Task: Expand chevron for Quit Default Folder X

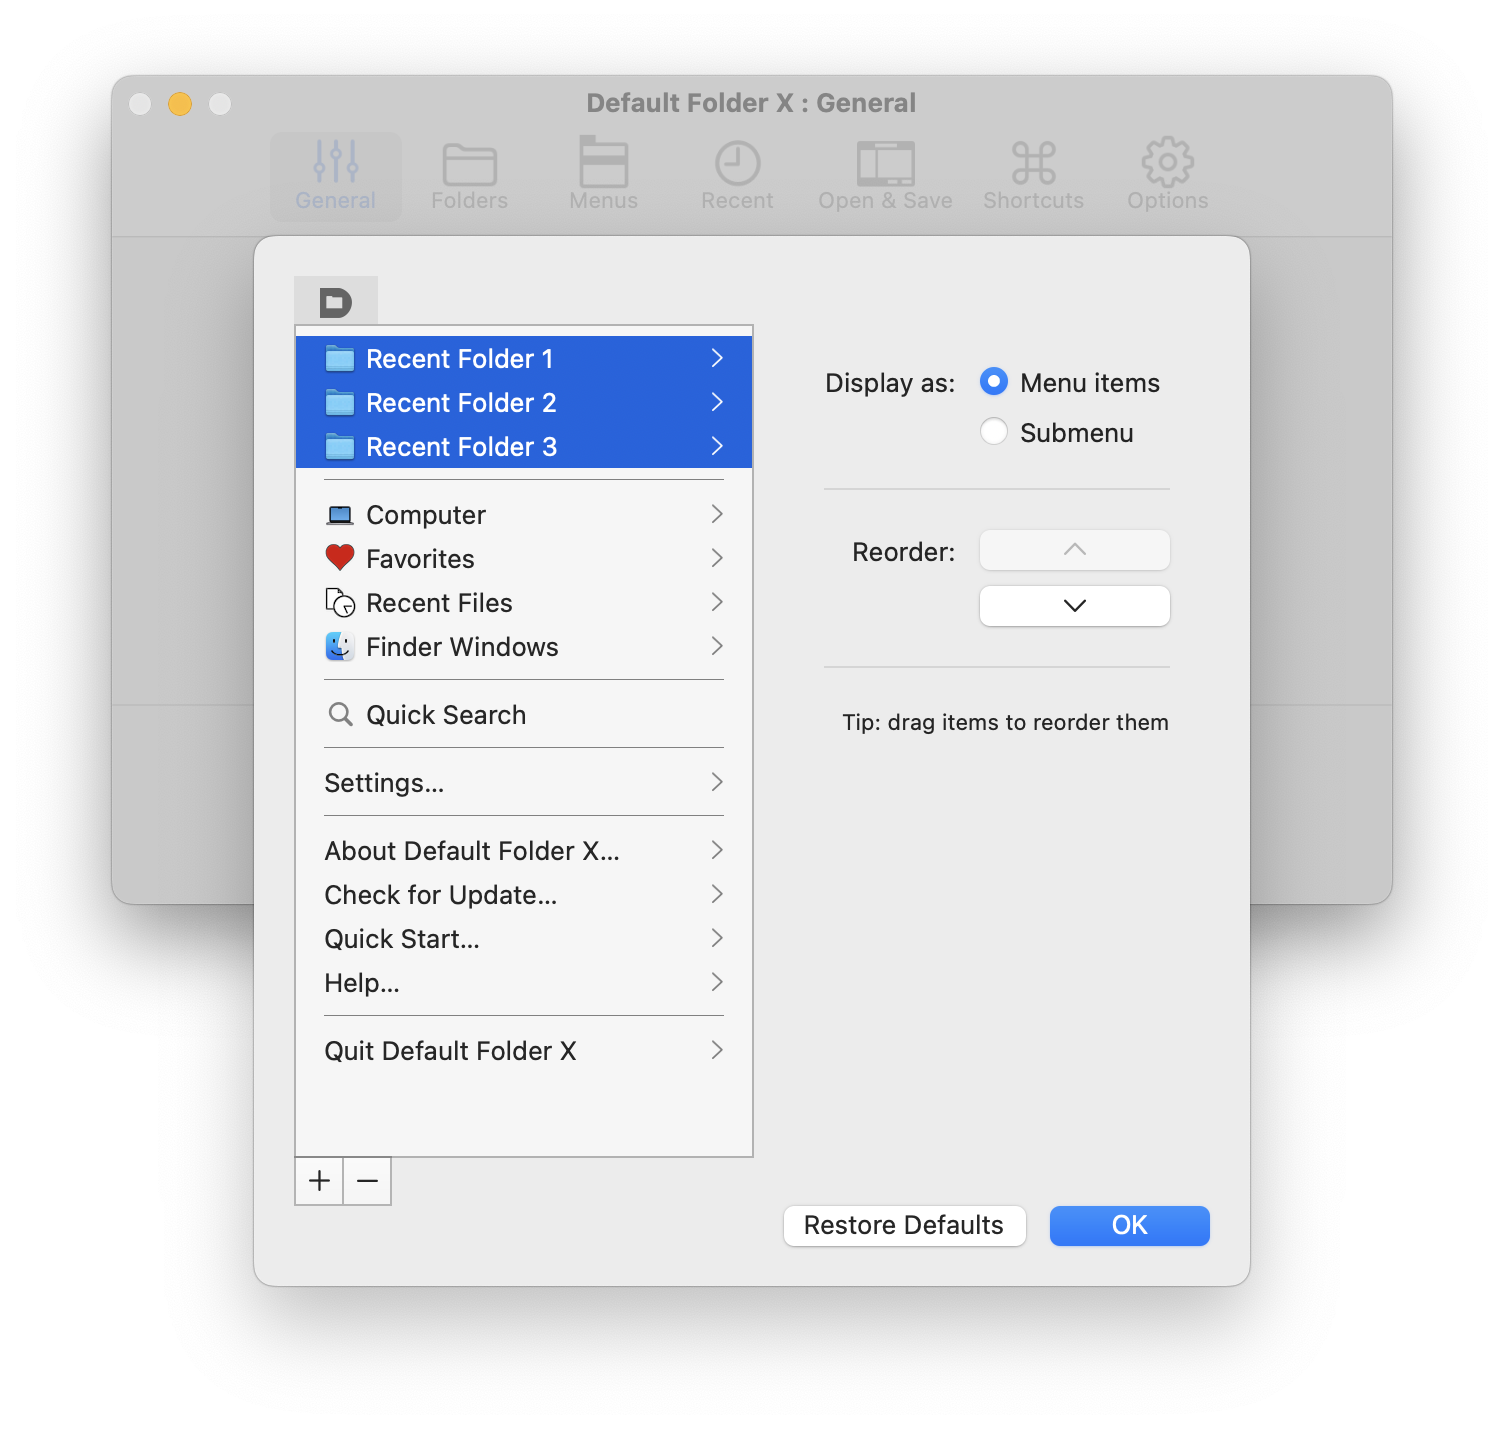Action: pyautogui.click(x=717, y=1050)
